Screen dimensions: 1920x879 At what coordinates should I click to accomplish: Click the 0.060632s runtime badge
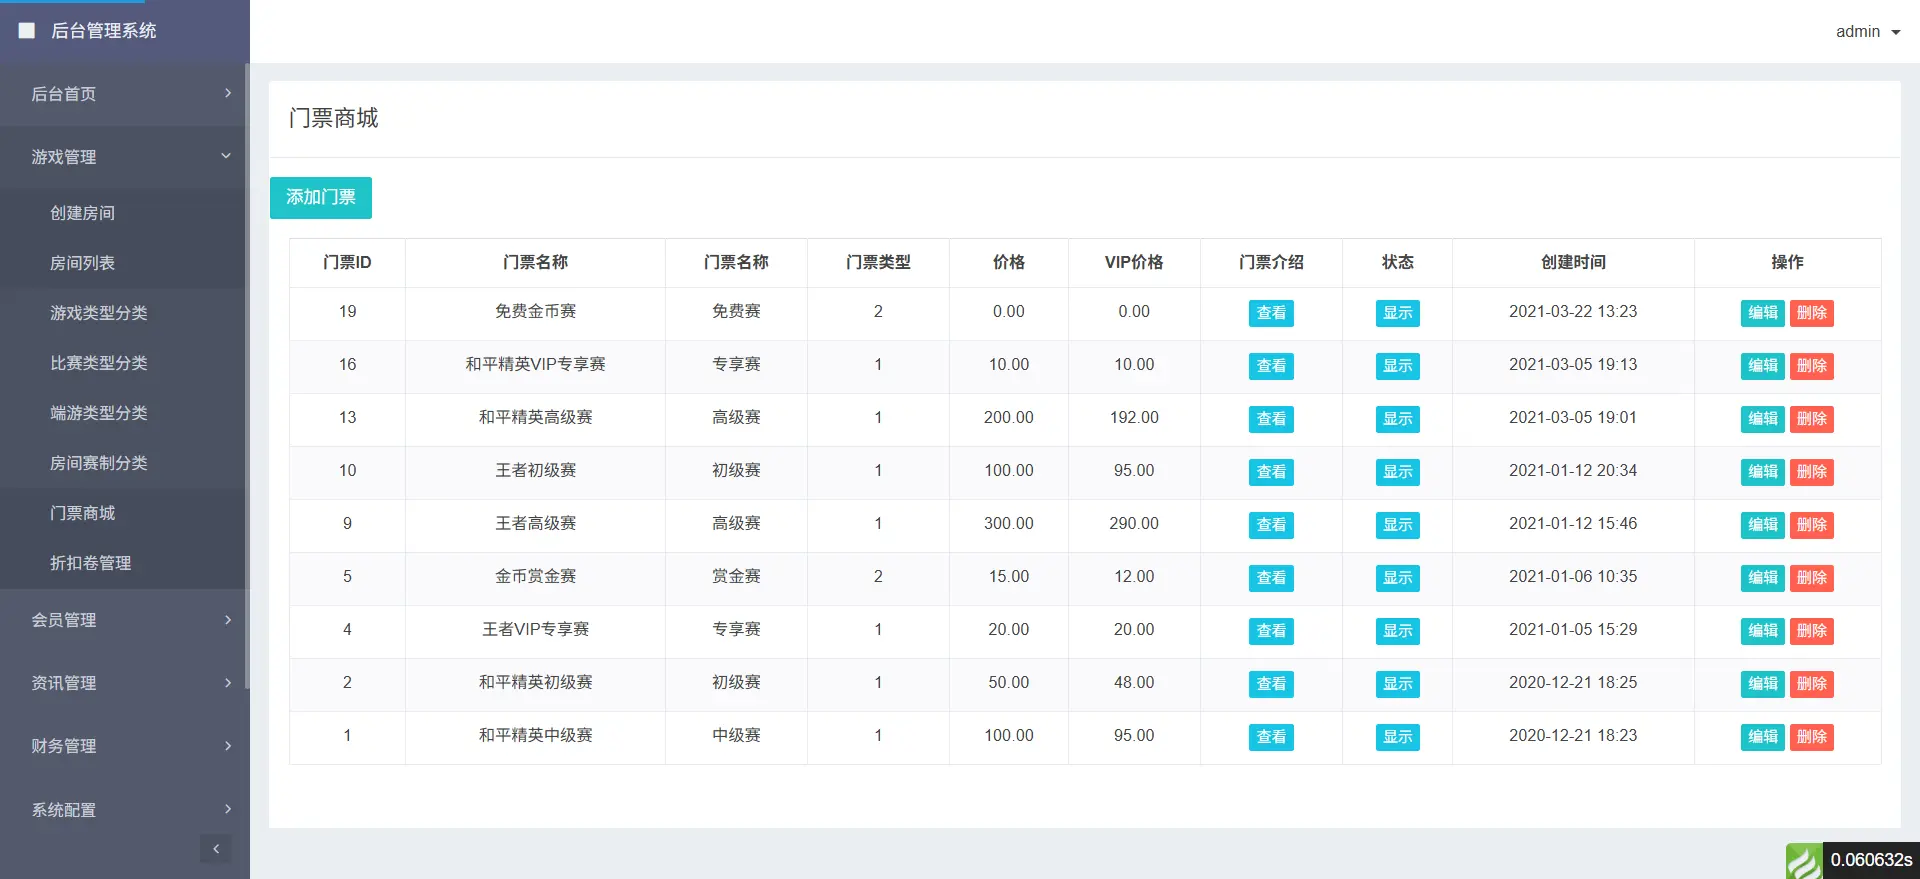(1871, 861)
